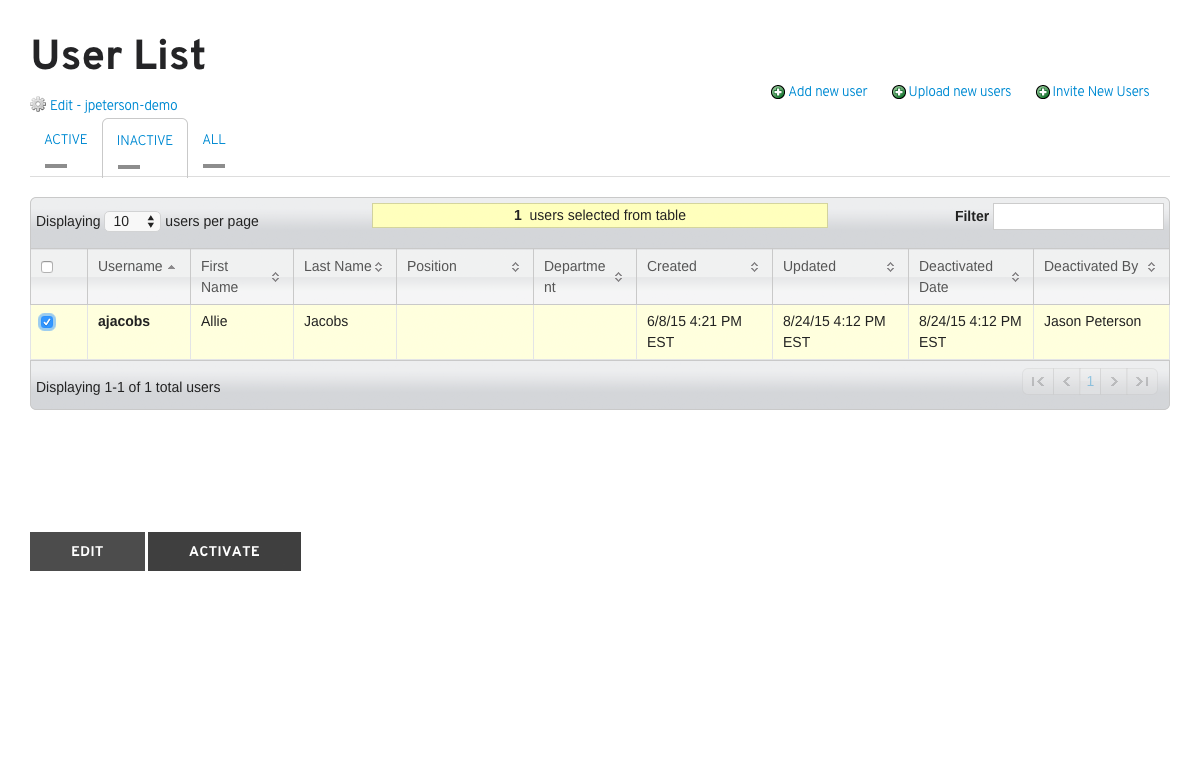This screenshot has height=761, width=1200.
Task: Click the green plus icon for Add new user
Action: pyautogui.click(x=778, y=92)
